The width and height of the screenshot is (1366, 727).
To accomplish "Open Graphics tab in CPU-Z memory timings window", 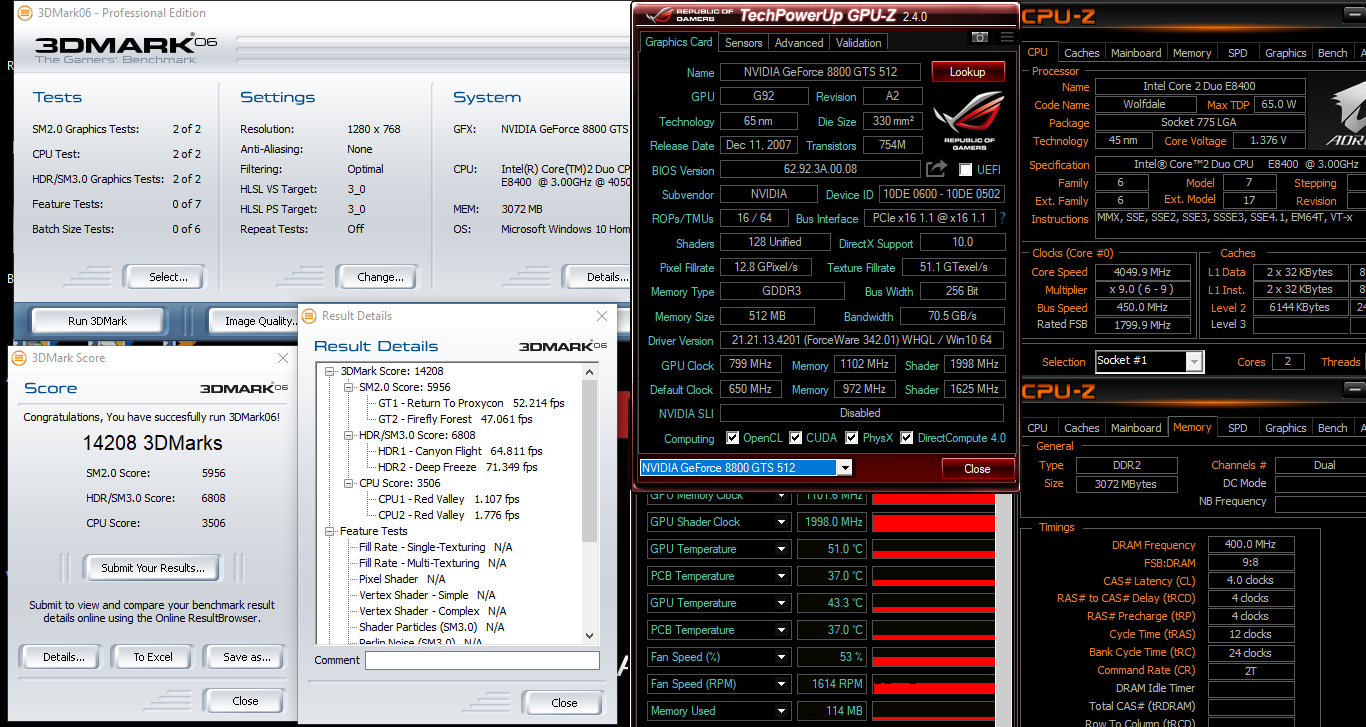I will (x=1285, y=427).
